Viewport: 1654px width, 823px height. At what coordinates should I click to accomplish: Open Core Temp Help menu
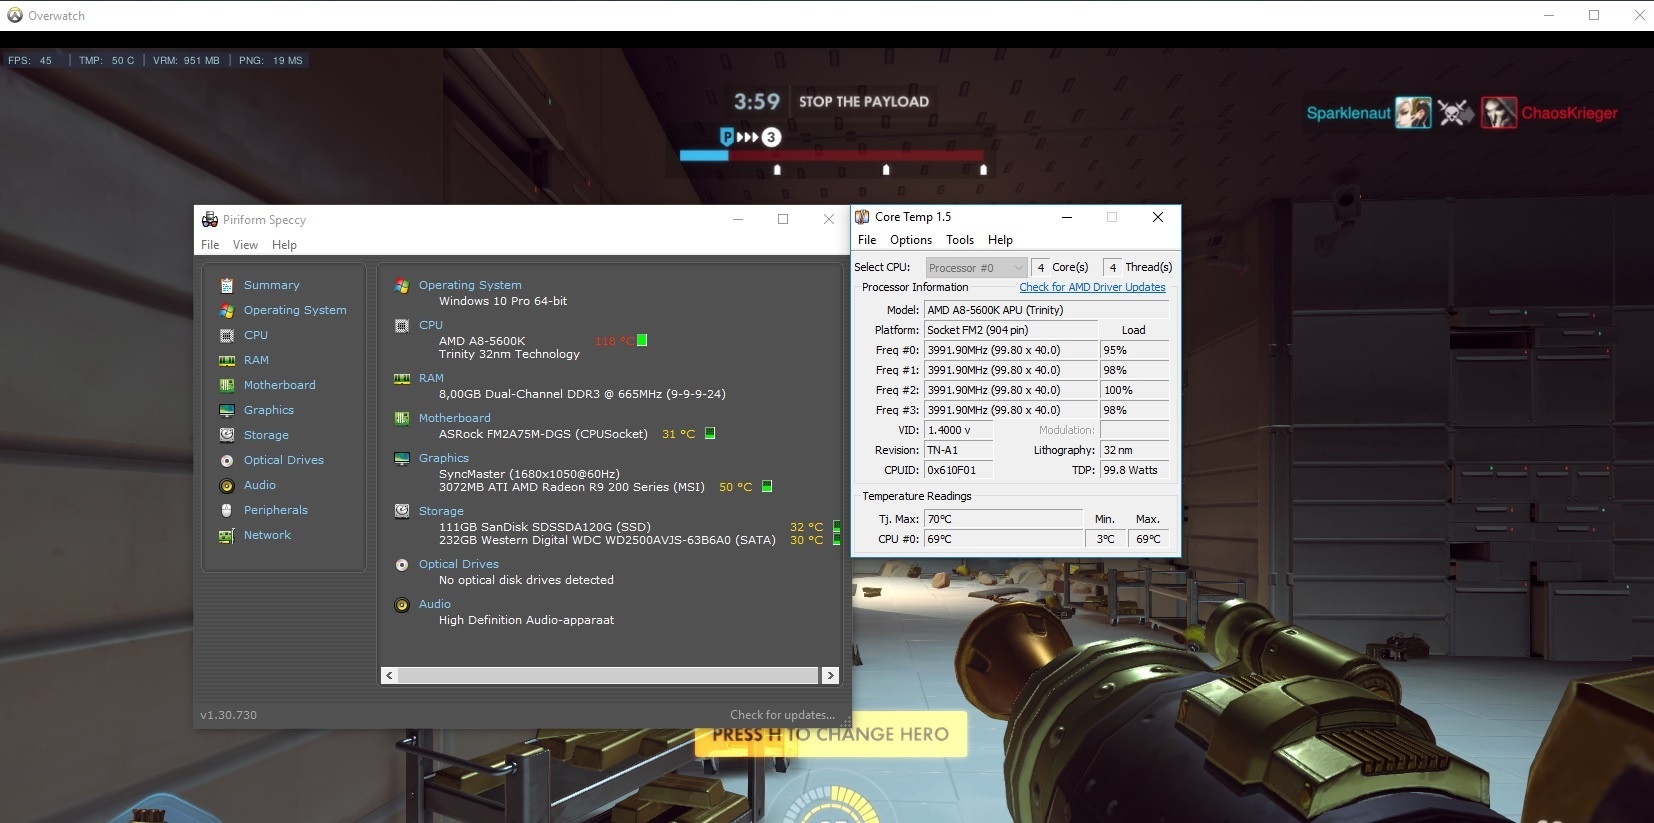[x=1000, y=240]
